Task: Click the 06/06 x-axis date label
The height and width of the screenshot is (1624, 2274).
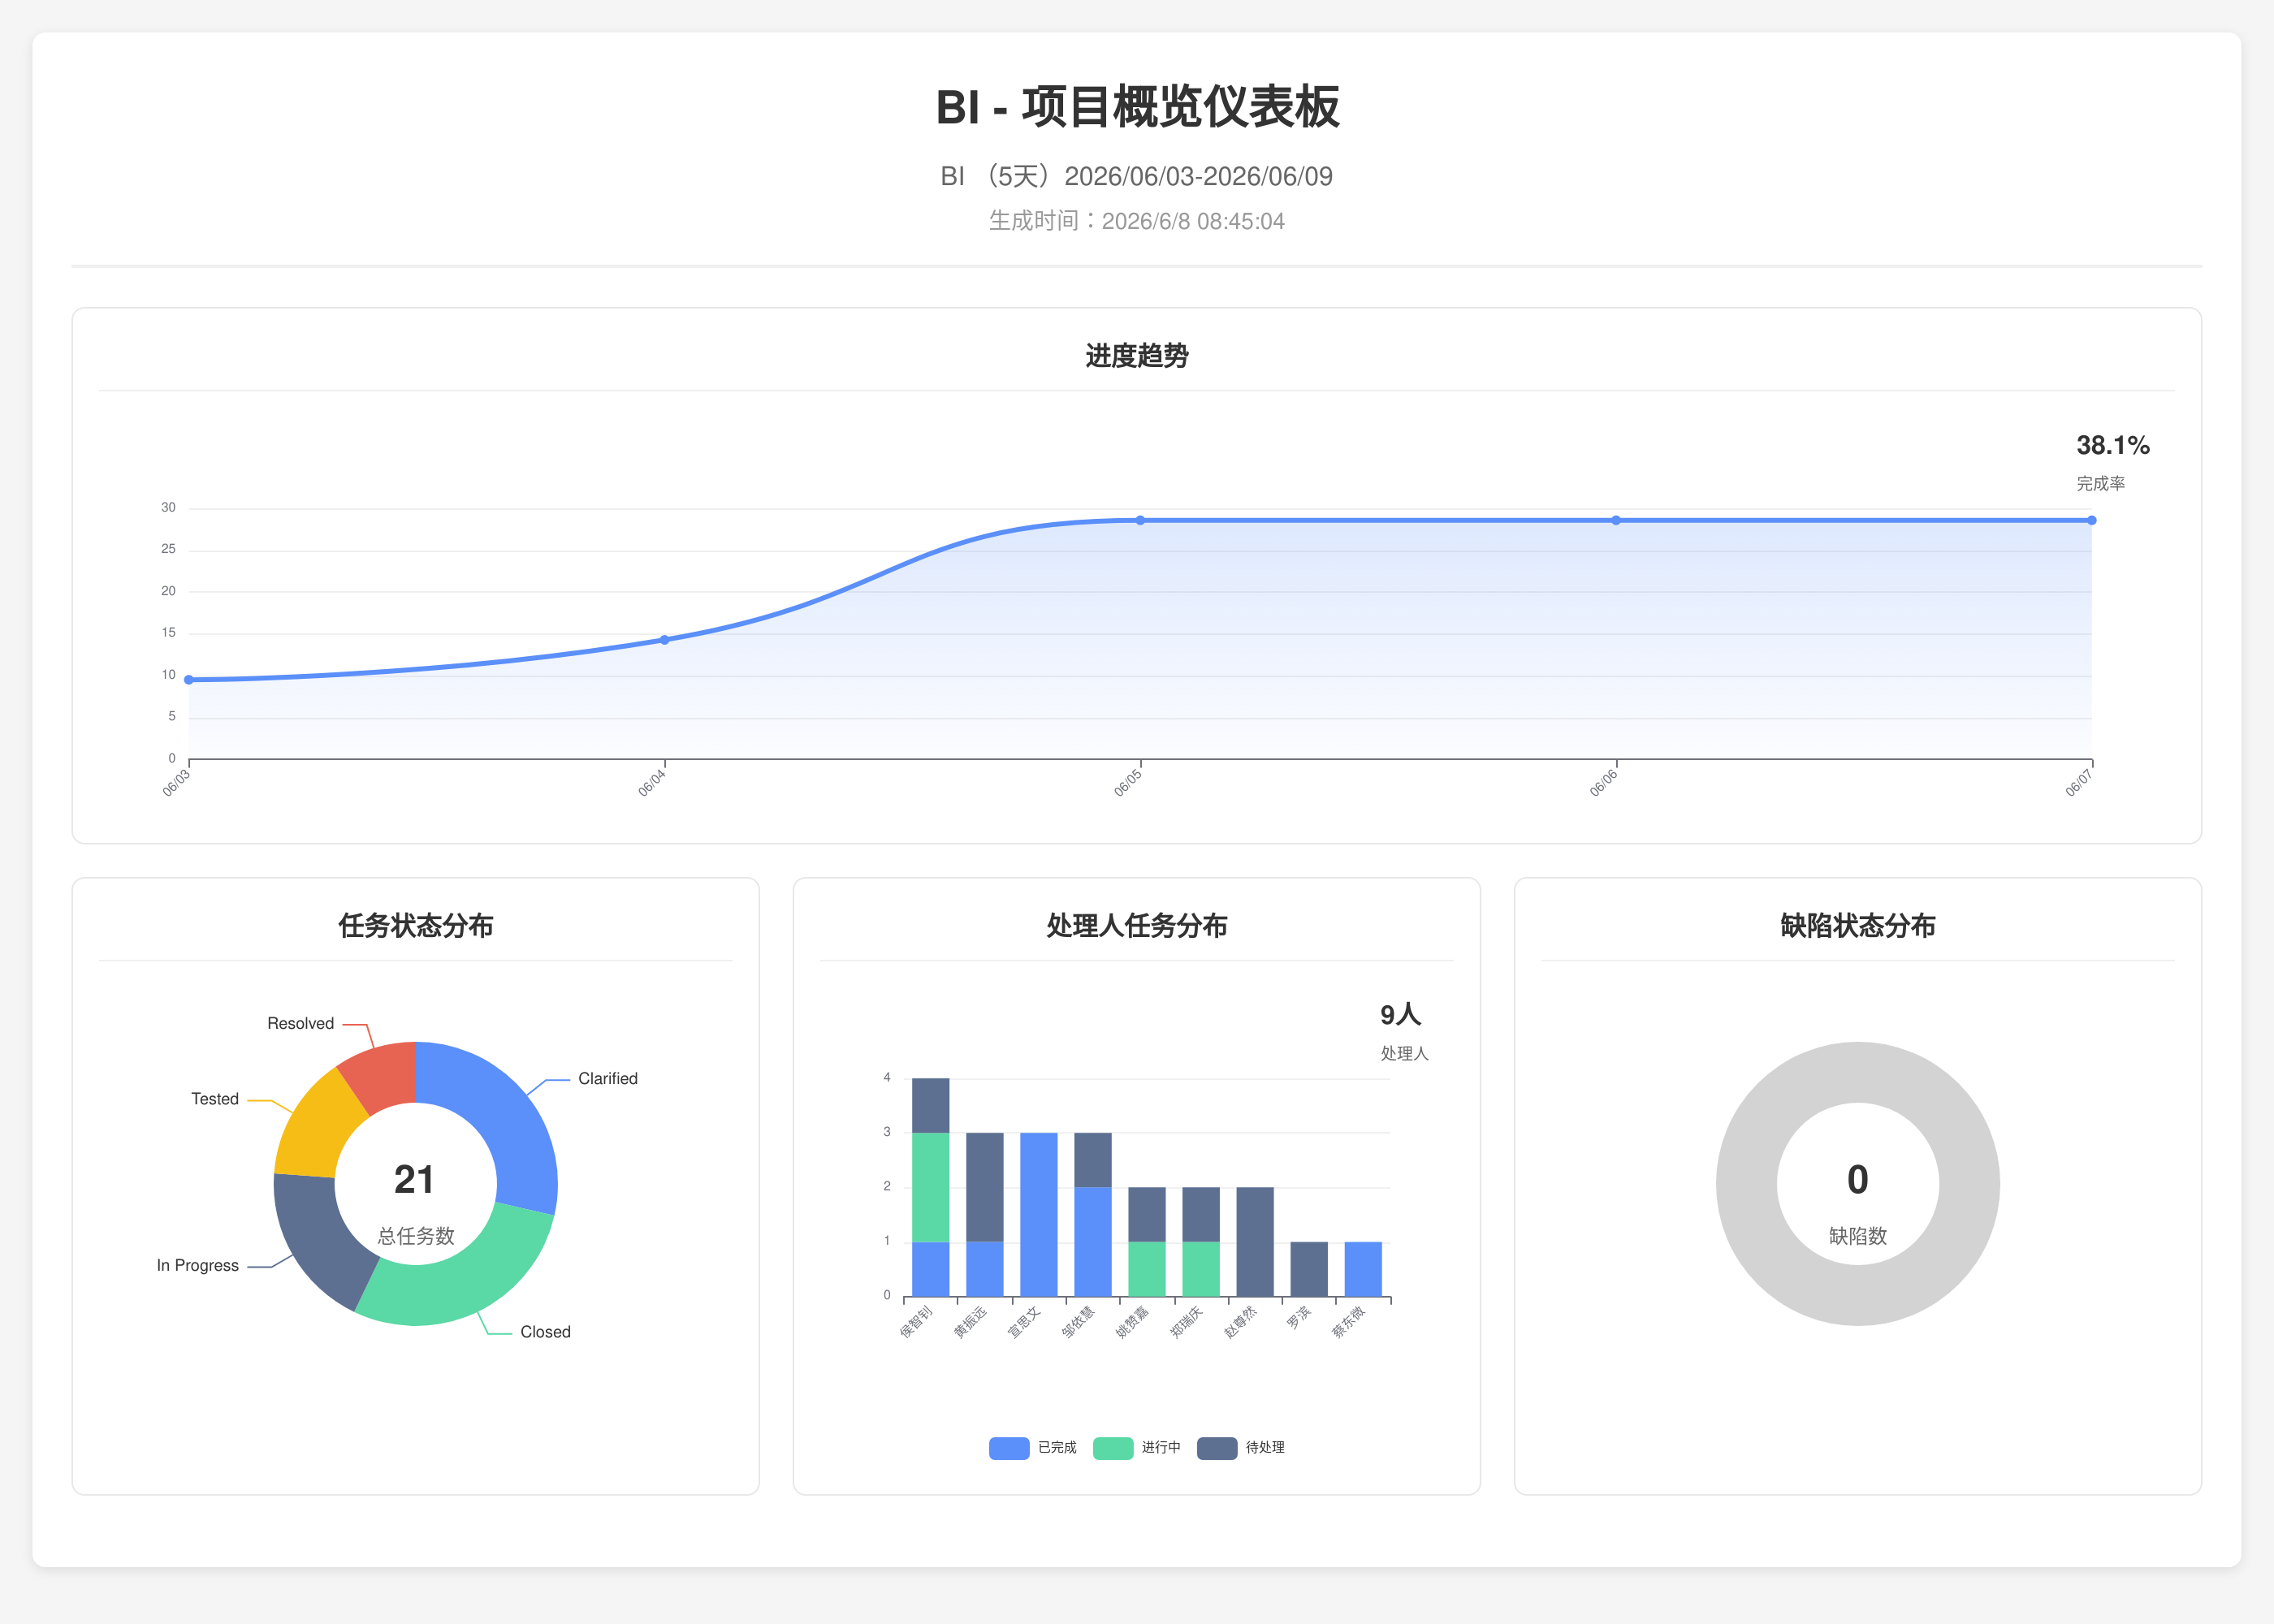Action: [x=1604, y=783]
